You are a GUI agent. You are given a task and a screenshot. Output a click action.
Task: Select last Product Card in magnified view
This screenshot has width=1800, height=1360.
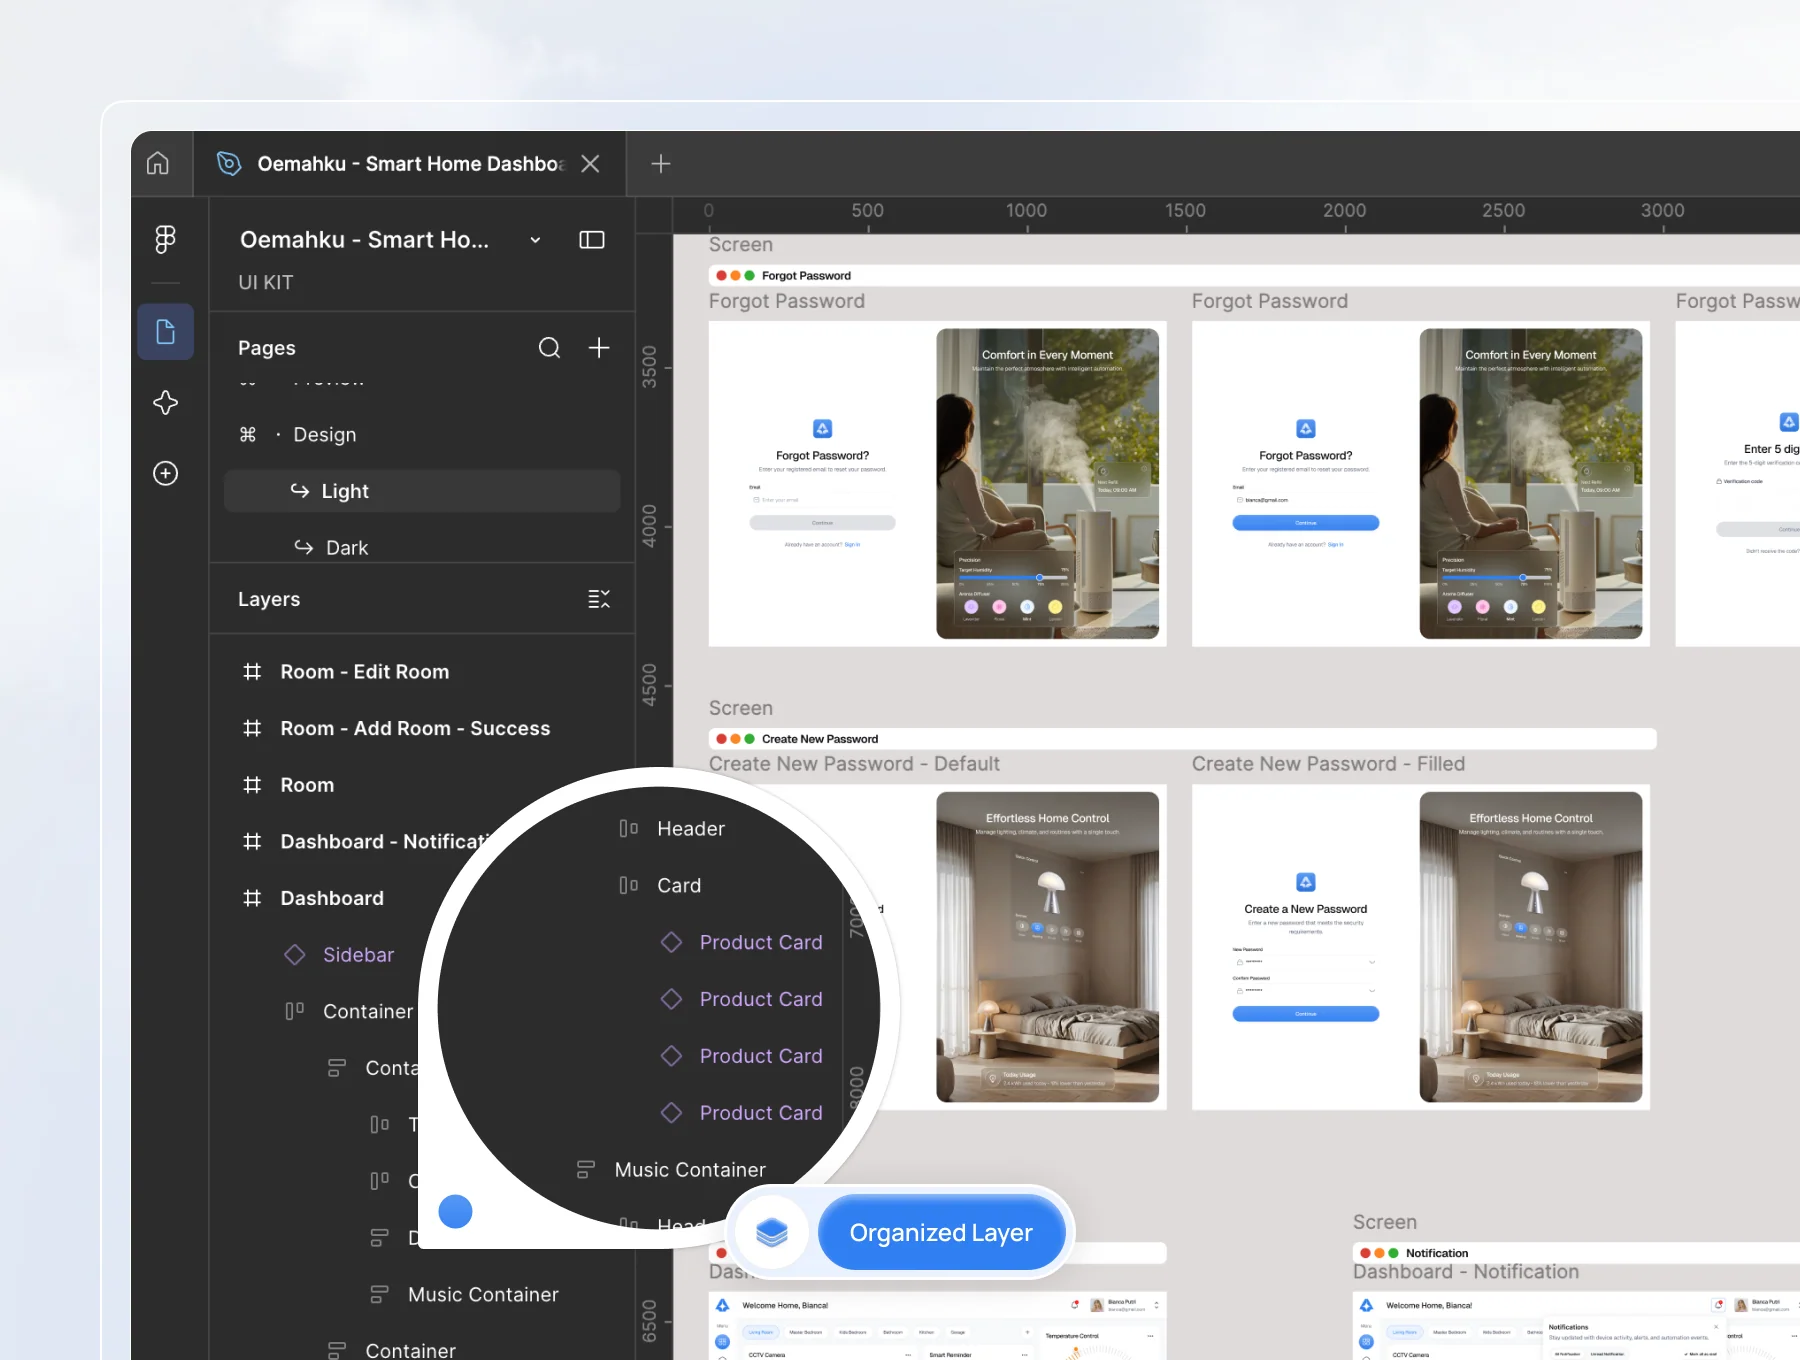[761, 1113]
